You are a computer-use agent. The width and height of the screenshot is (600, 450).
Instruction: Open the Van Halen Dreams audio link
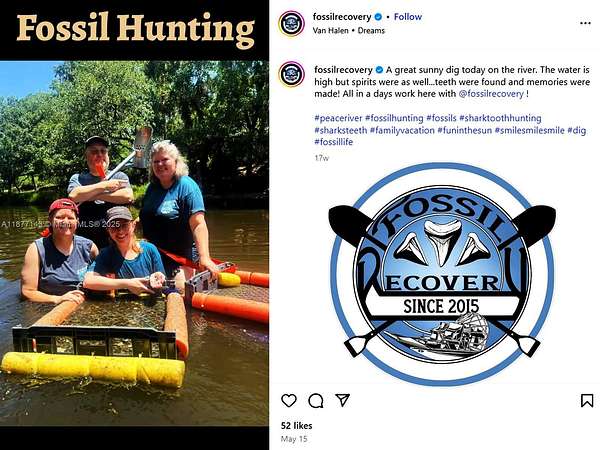[x=349, y=31]
